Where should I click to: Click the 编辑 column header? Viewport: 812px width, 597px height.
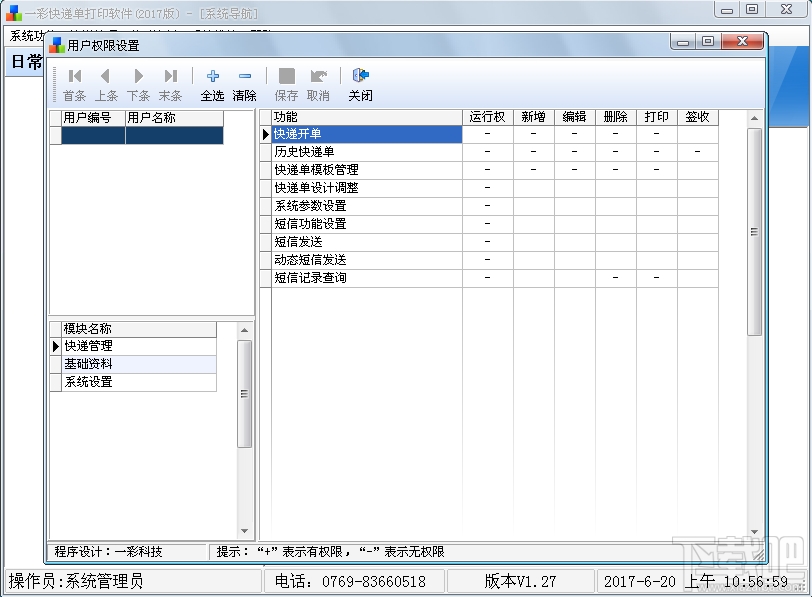click(575, 118)
